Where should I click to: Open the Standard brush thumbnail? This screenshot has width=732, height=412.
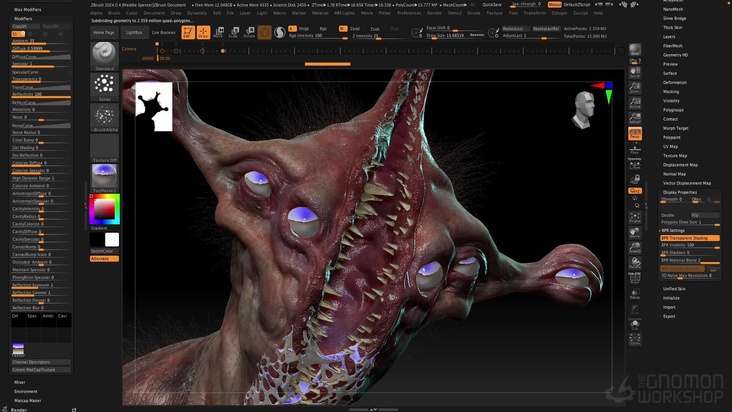coord(104,56)
